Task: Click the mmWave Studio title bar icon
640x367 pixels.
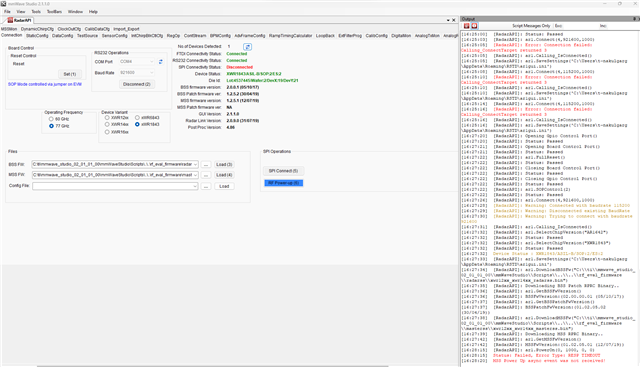Action: [4, 4]
